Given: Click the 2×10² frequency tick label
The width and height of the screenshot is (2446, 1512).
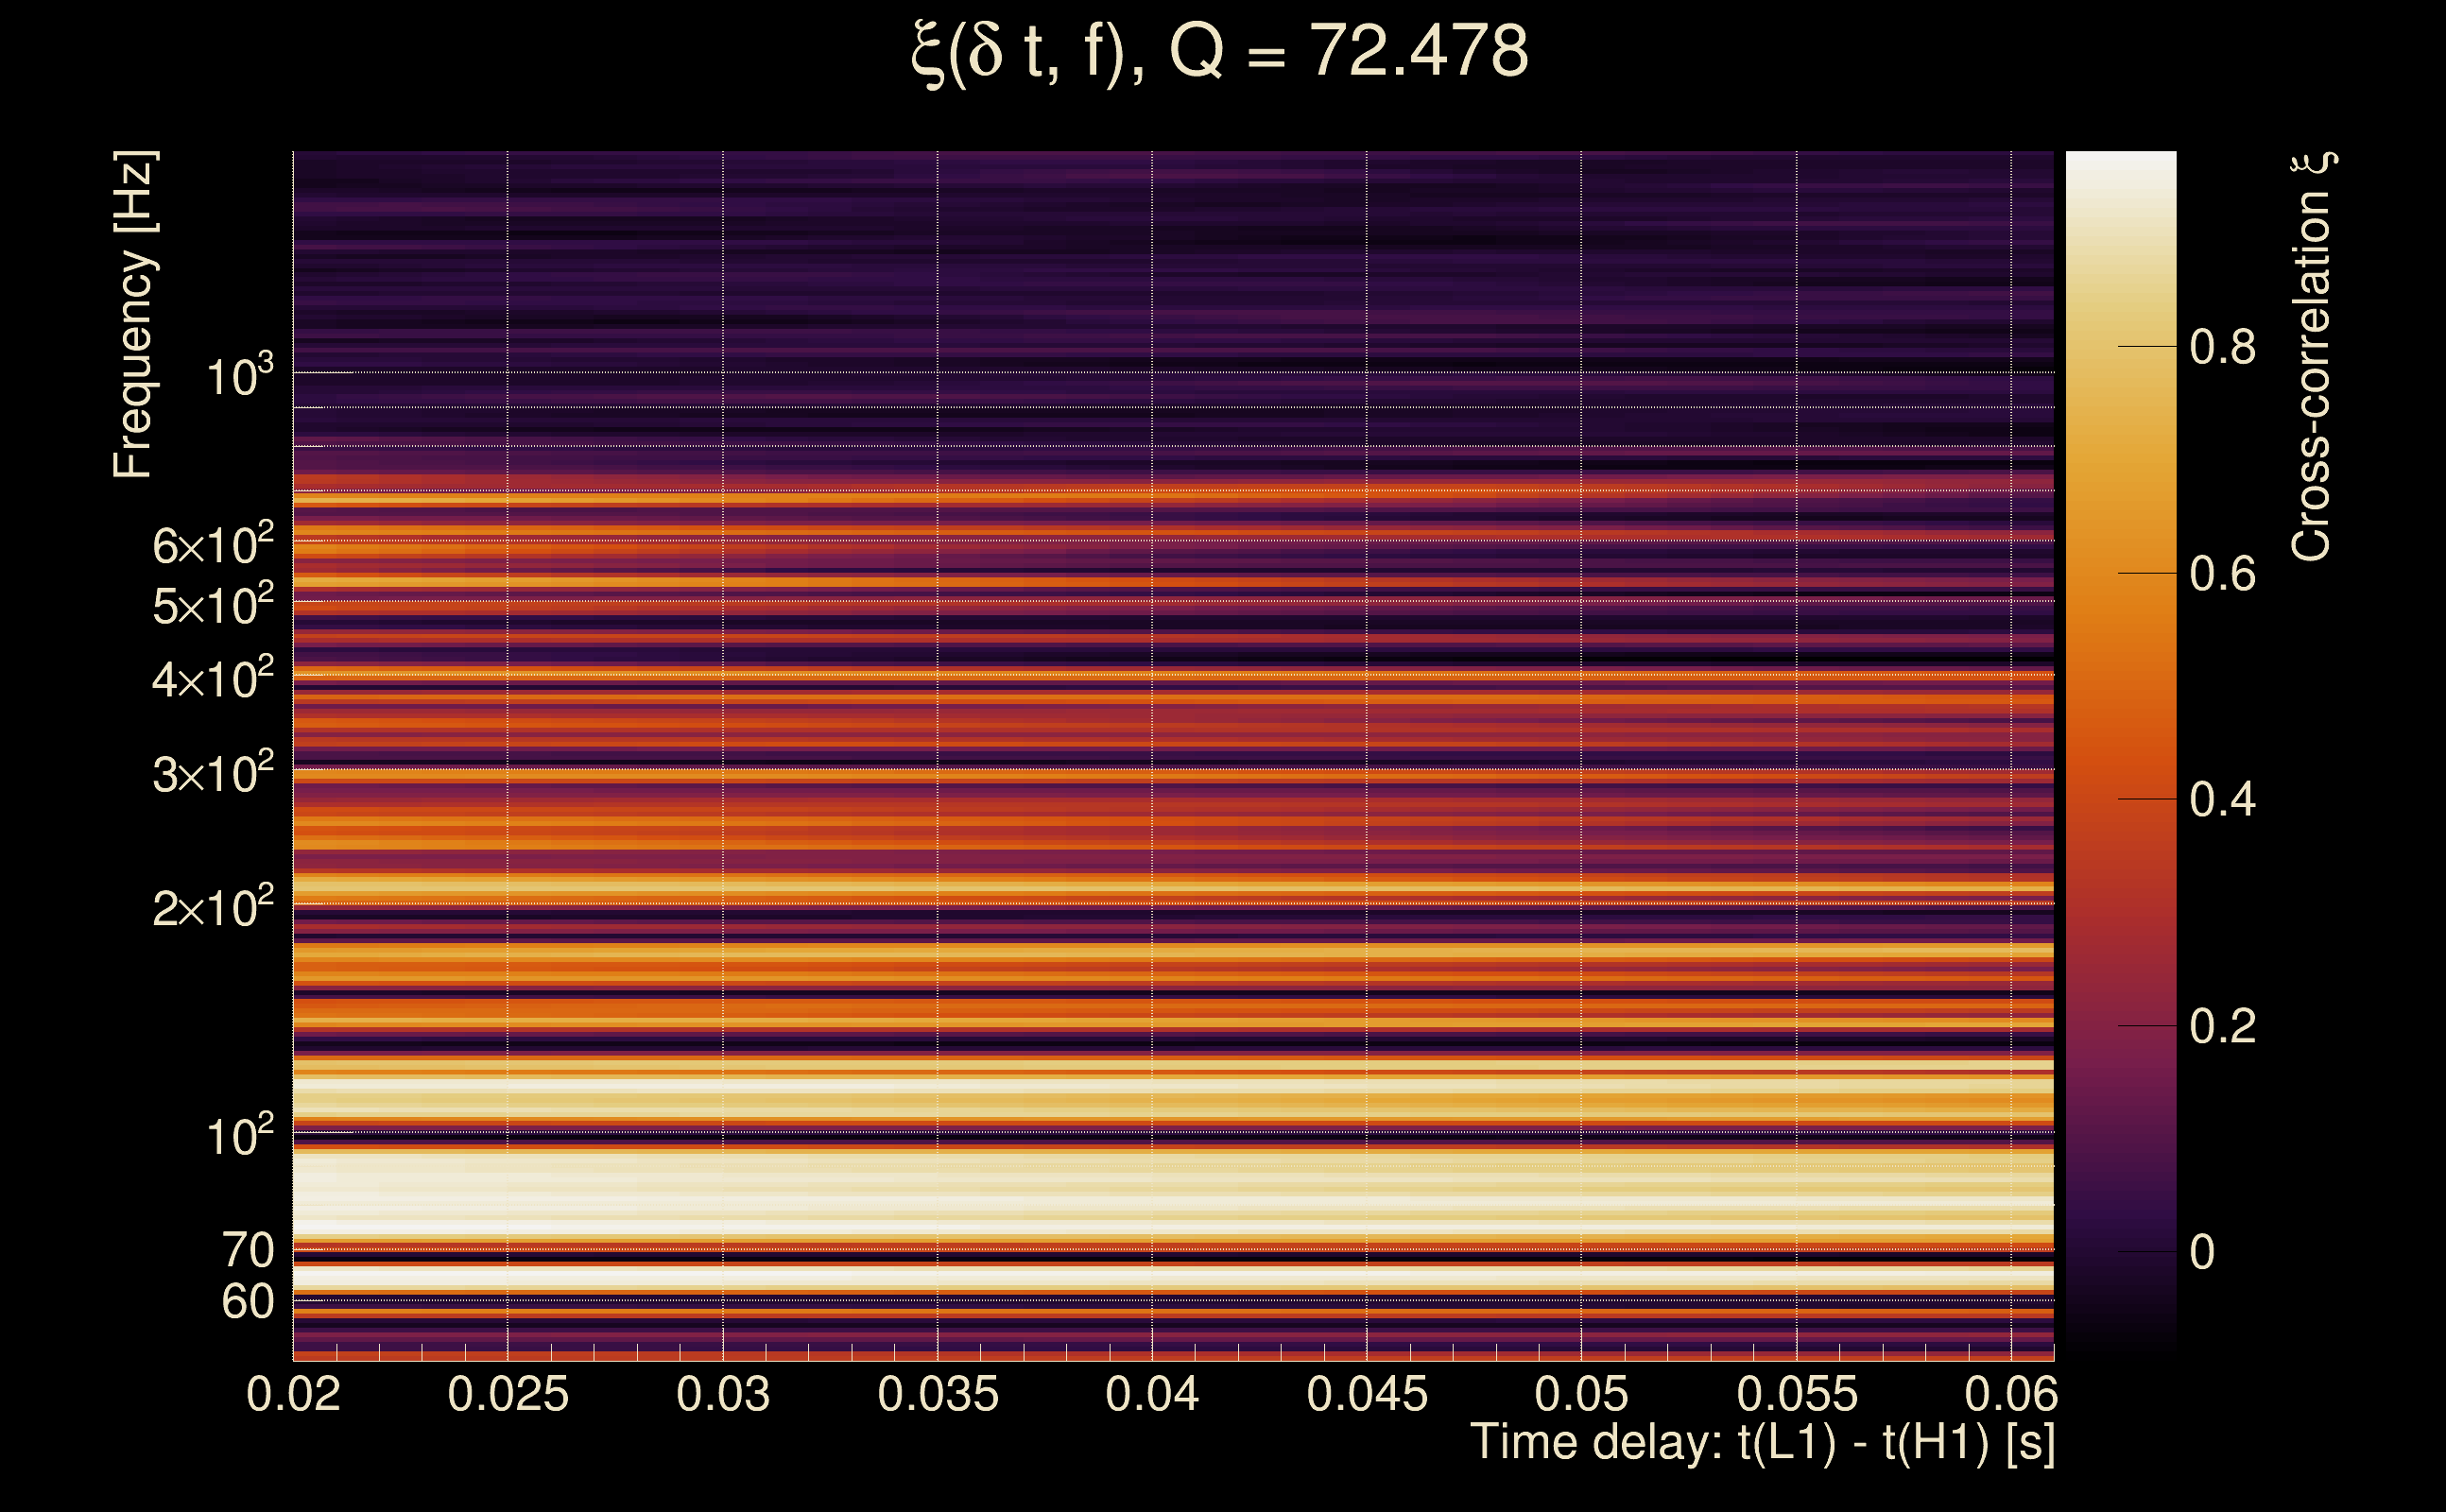Looking at the screenshot, I should point(212,907).
